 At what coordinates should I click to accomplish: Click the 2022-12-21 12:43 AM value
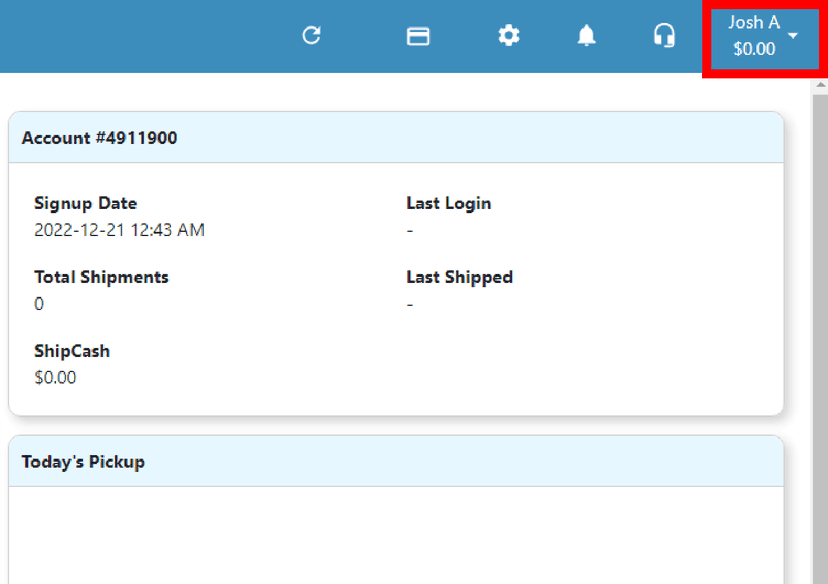pyautogui.click(x=119, y=230)
